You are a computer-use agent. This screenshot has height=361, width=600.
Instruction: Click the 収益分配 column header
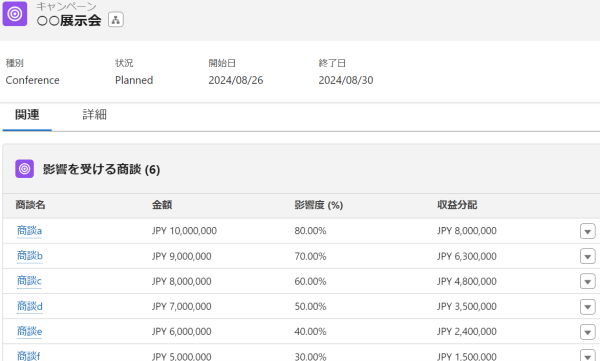pyautogui.click(x=457, y=205)
